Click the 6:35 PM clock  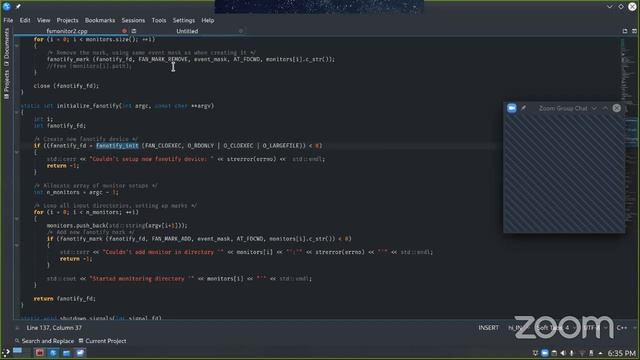(x=622, y=353)
